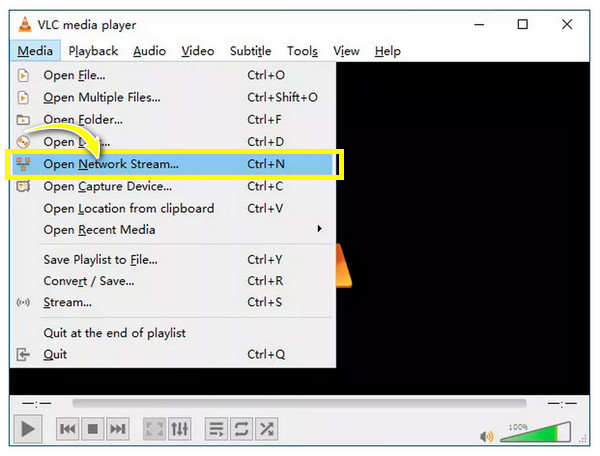Viewport: 600px width, 456px height.
Task: Click the Play button
Action: (x=27, y=429)
